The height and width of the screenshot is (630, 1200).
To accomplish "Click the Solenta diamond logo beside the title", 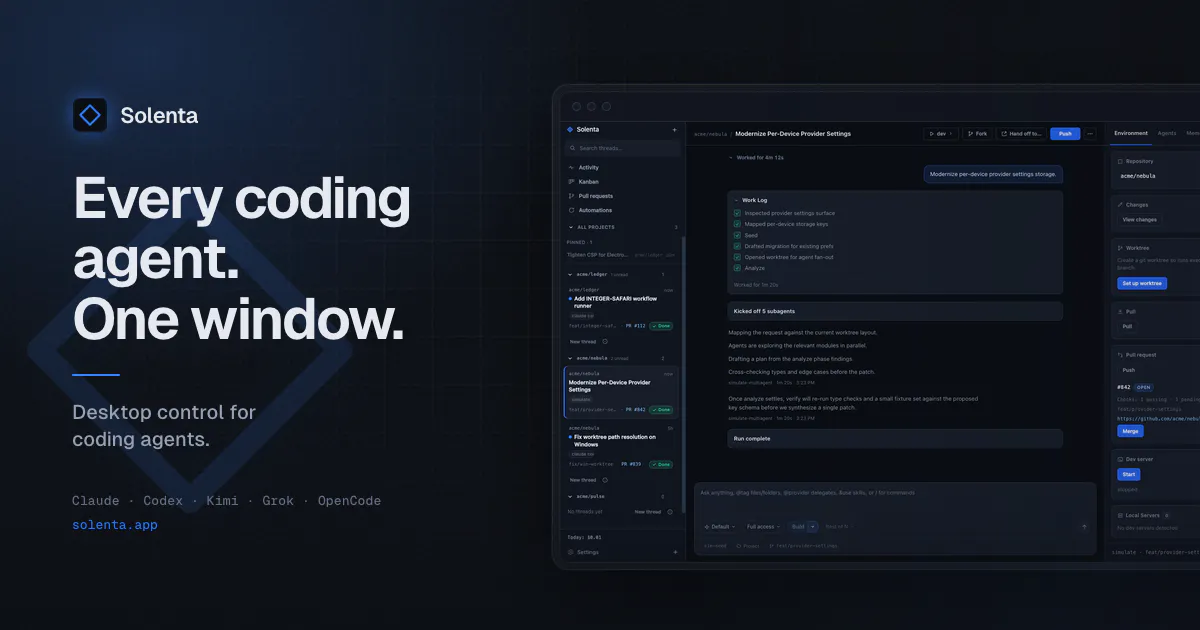I will click(90, 115).
